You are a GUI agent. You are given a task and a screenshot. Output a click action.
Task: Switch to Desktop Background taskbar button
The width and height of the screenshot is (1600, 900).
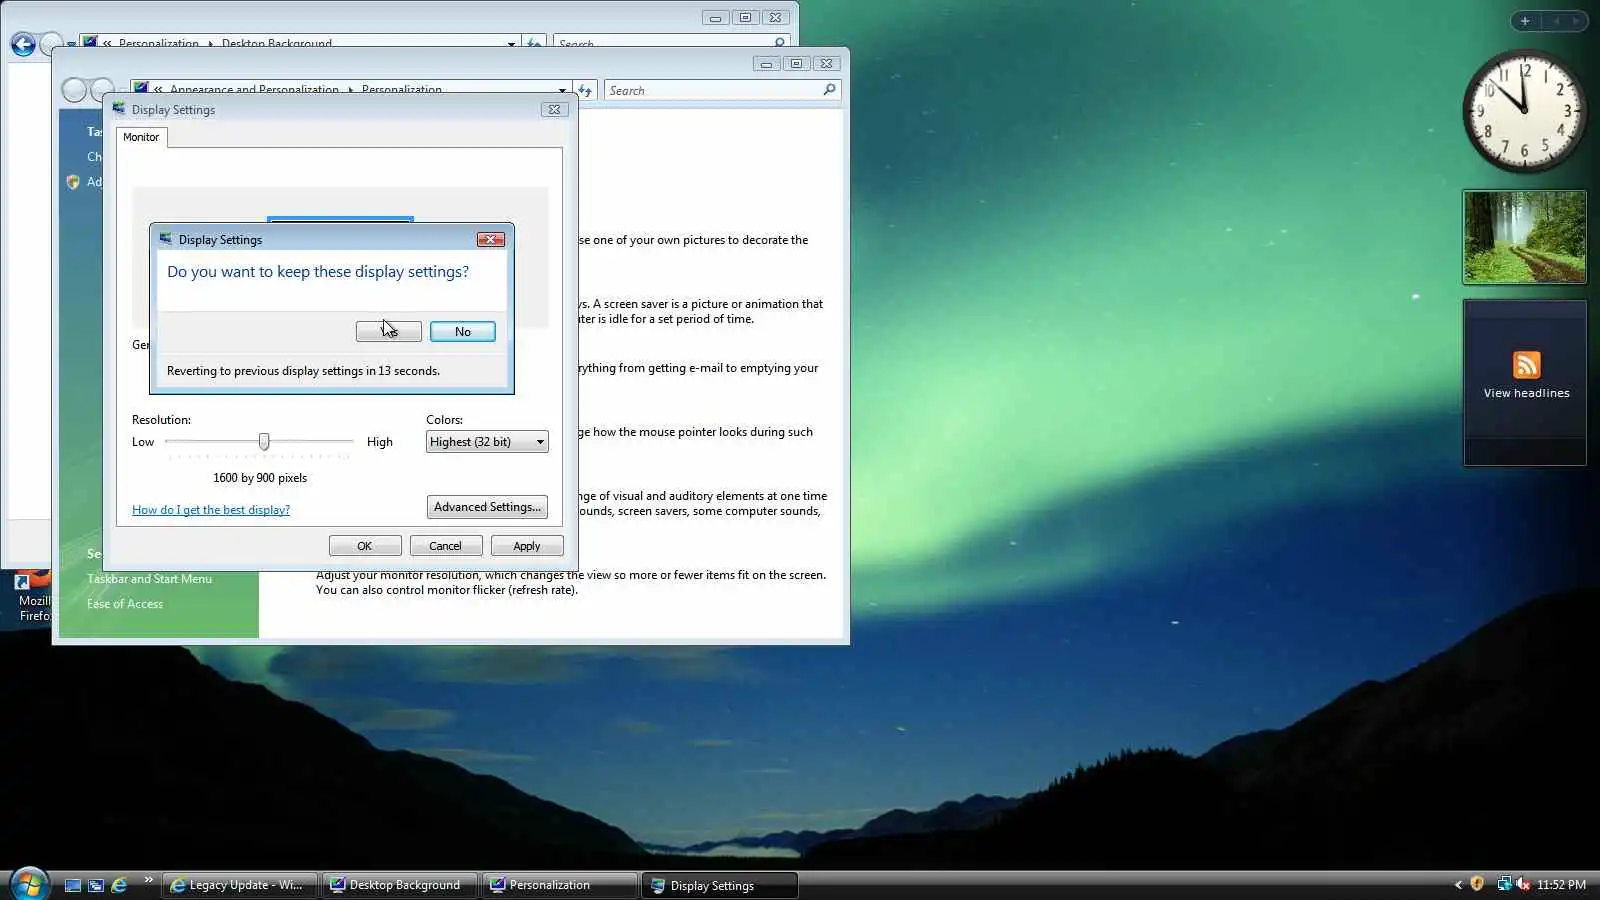click(x=399, y=885)
